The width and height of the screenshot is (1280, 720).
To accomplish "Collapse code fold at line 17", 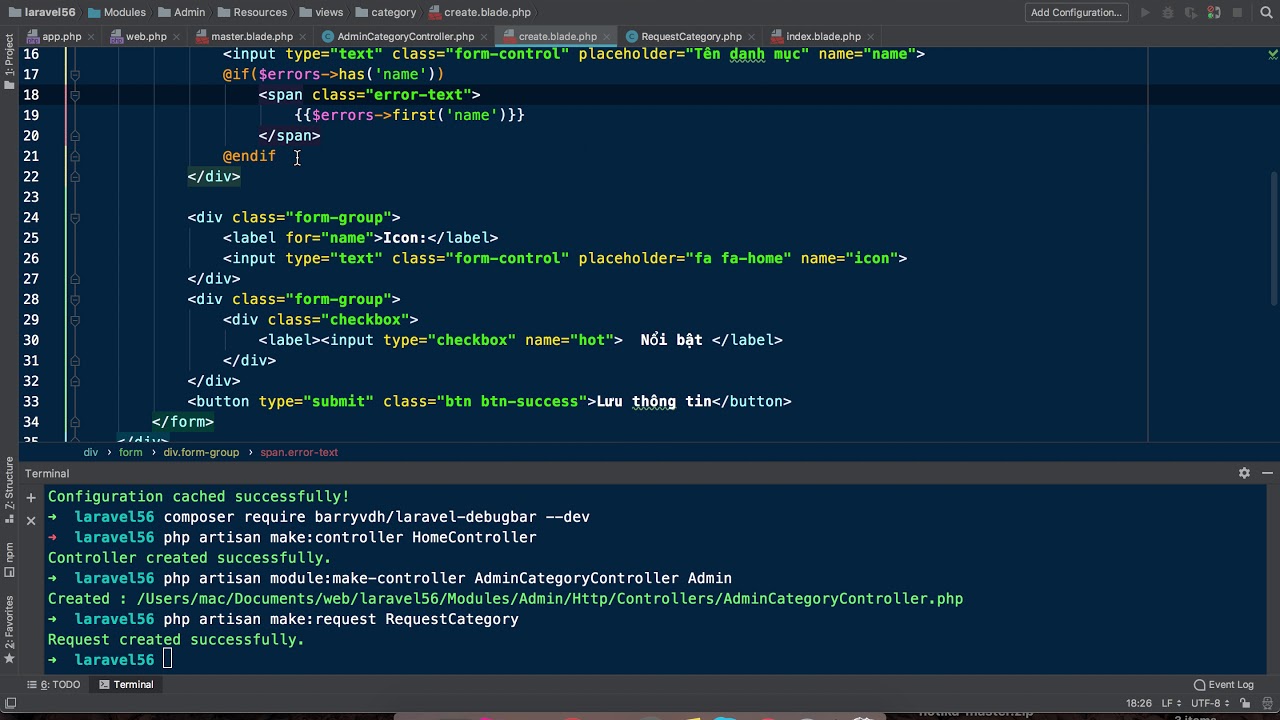I will [x=74, y=74].
